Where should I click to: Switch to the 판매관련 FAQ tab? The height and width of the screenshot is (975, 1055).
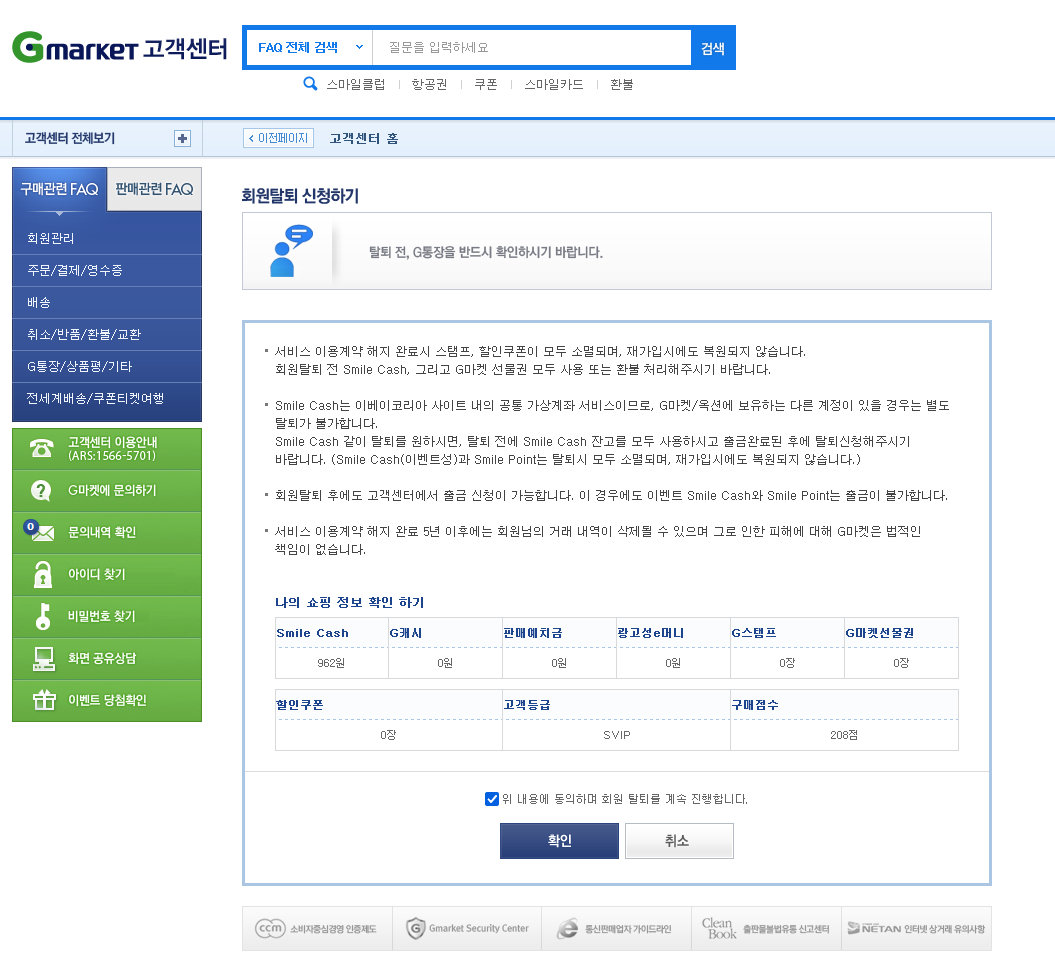click(154, 189)
